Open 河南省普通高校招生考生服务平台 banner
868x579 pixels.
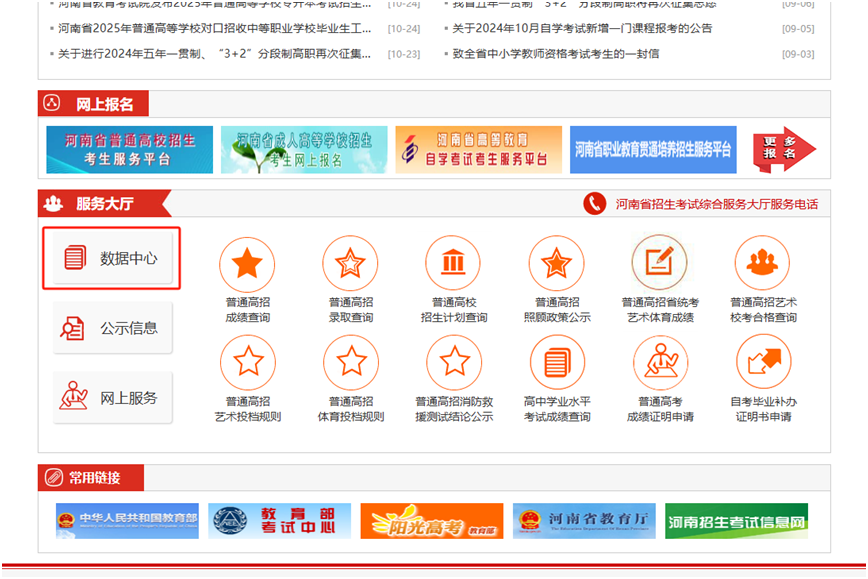pos(130,149)
